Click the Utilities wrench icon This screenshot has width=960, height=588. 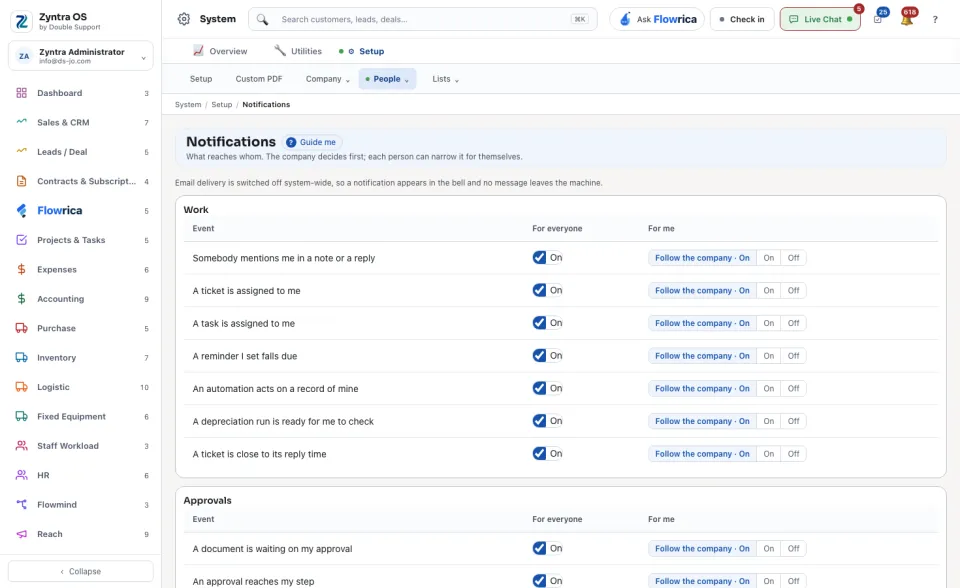click(x=280, y=51)
